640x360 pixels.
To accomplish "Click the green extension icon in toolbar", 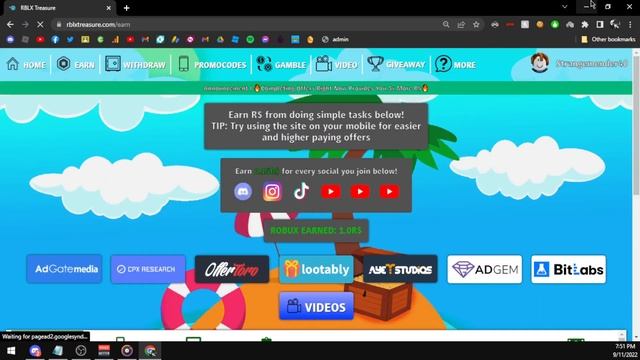I will click(x=555, y=24).
